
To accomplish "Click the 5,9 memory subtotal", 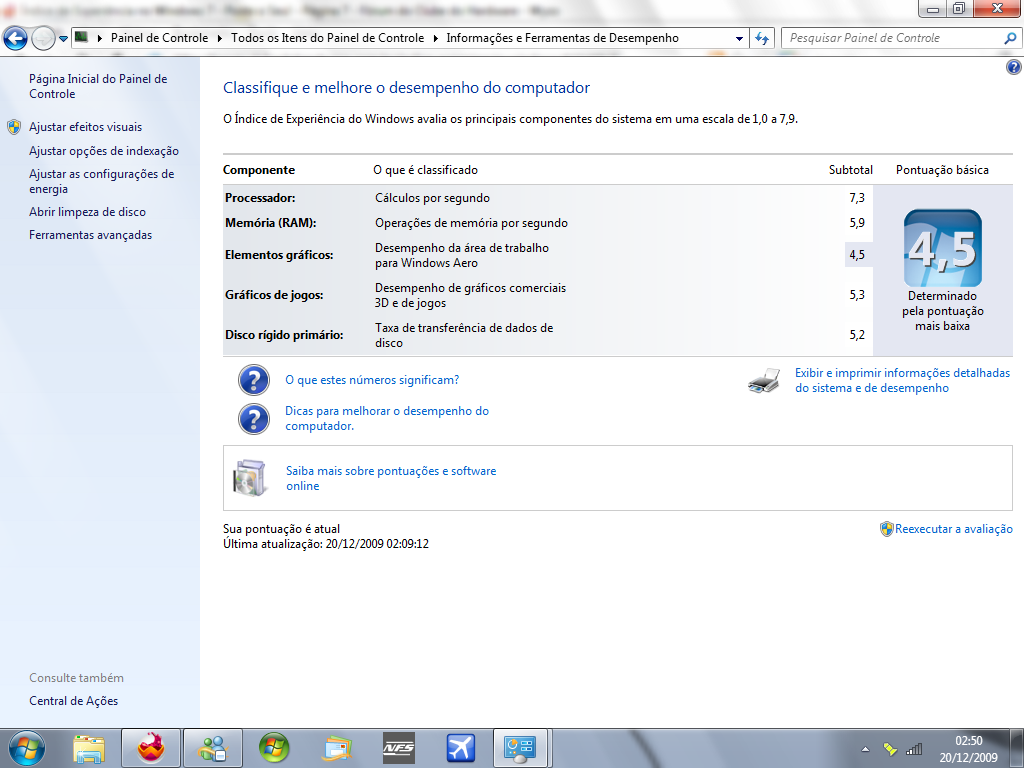I will click(857, 223).
